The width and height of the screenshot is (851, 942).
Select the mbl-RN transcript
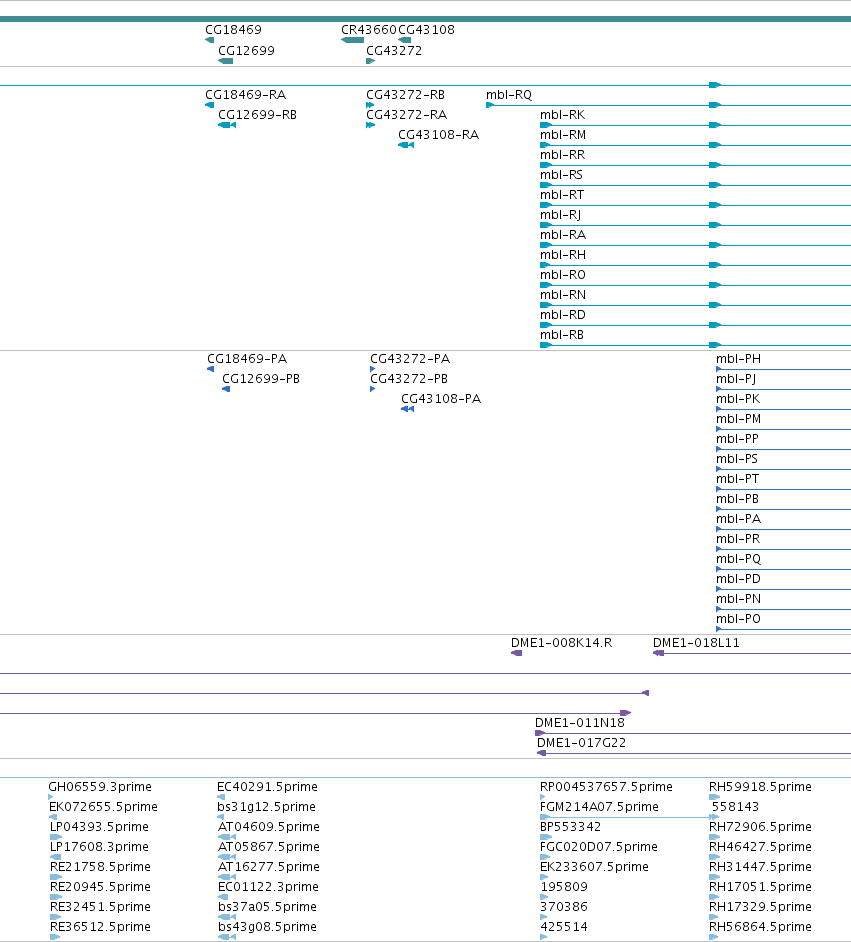(563, 294)
